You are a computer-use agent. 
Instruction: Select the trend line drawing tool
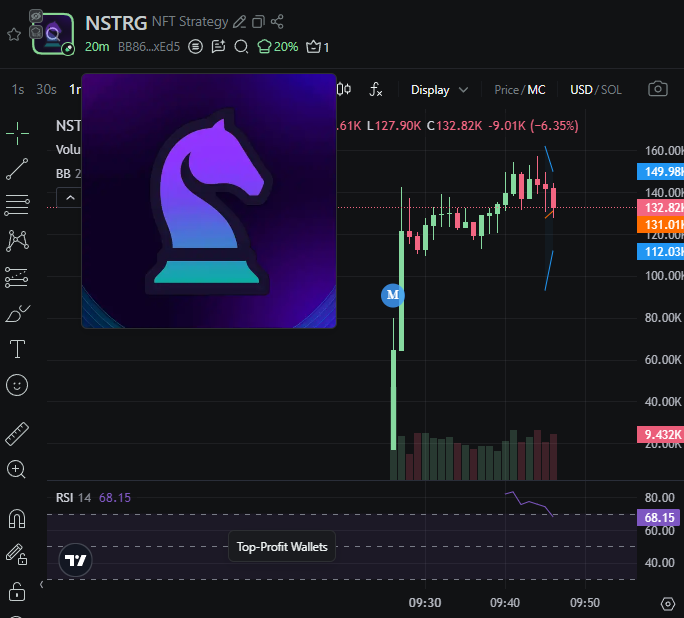click(17, 169)
